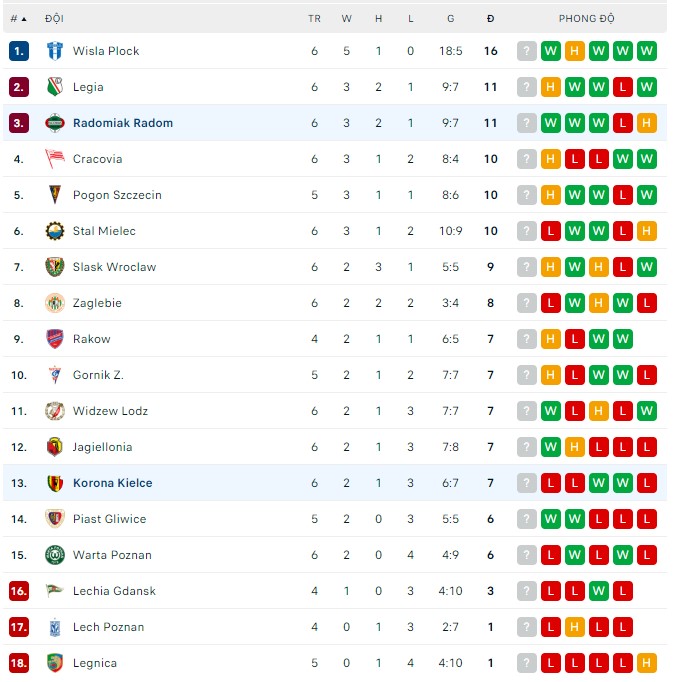Click the PHONG ĐỘ form column header

pos(587,19)
